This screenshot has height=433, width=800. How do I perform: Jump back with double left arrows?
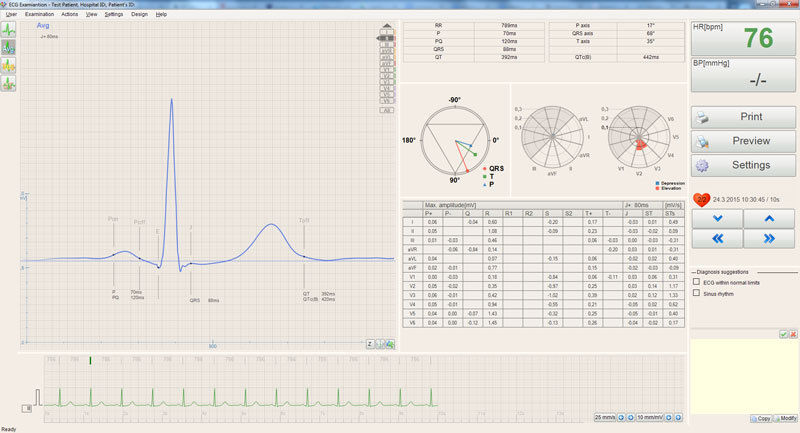pos(717,238)
